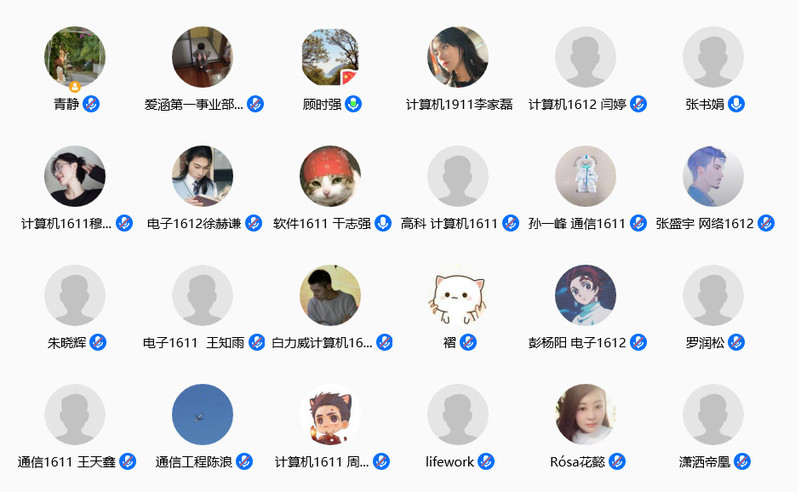
Task: Open Rósa花懿's profile picture
Action: (585, 414)
